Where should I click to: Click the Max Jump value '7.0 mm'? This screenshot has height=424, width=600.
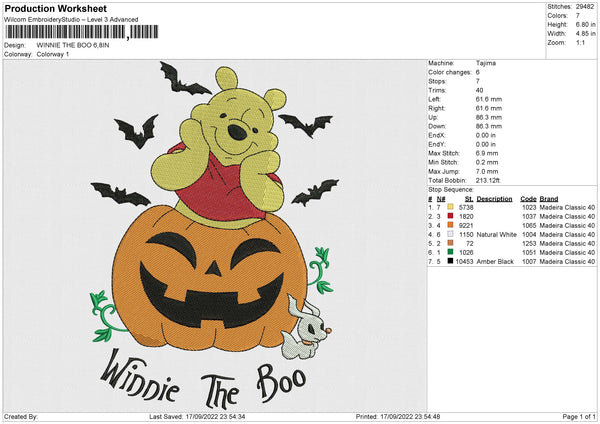(487, 171)
